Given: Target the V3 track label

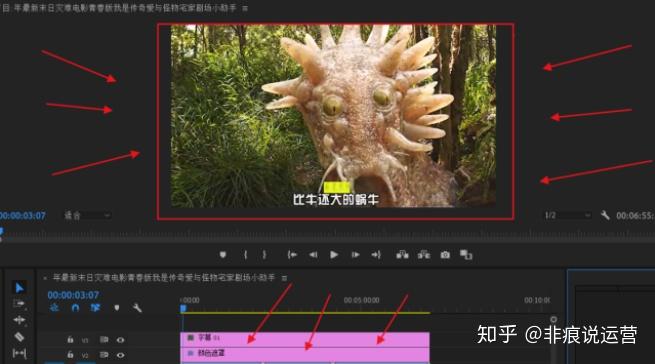Looking at the screenshot, I should pos(85,340).
